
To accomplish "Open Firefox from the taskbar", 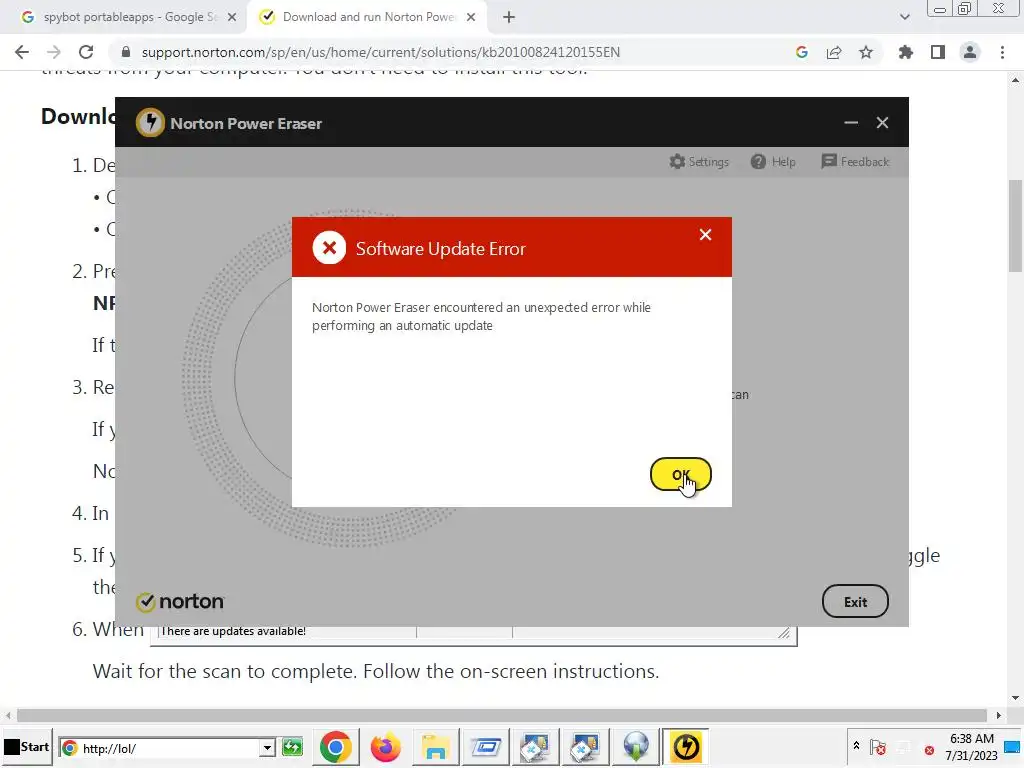I will 385,747.
